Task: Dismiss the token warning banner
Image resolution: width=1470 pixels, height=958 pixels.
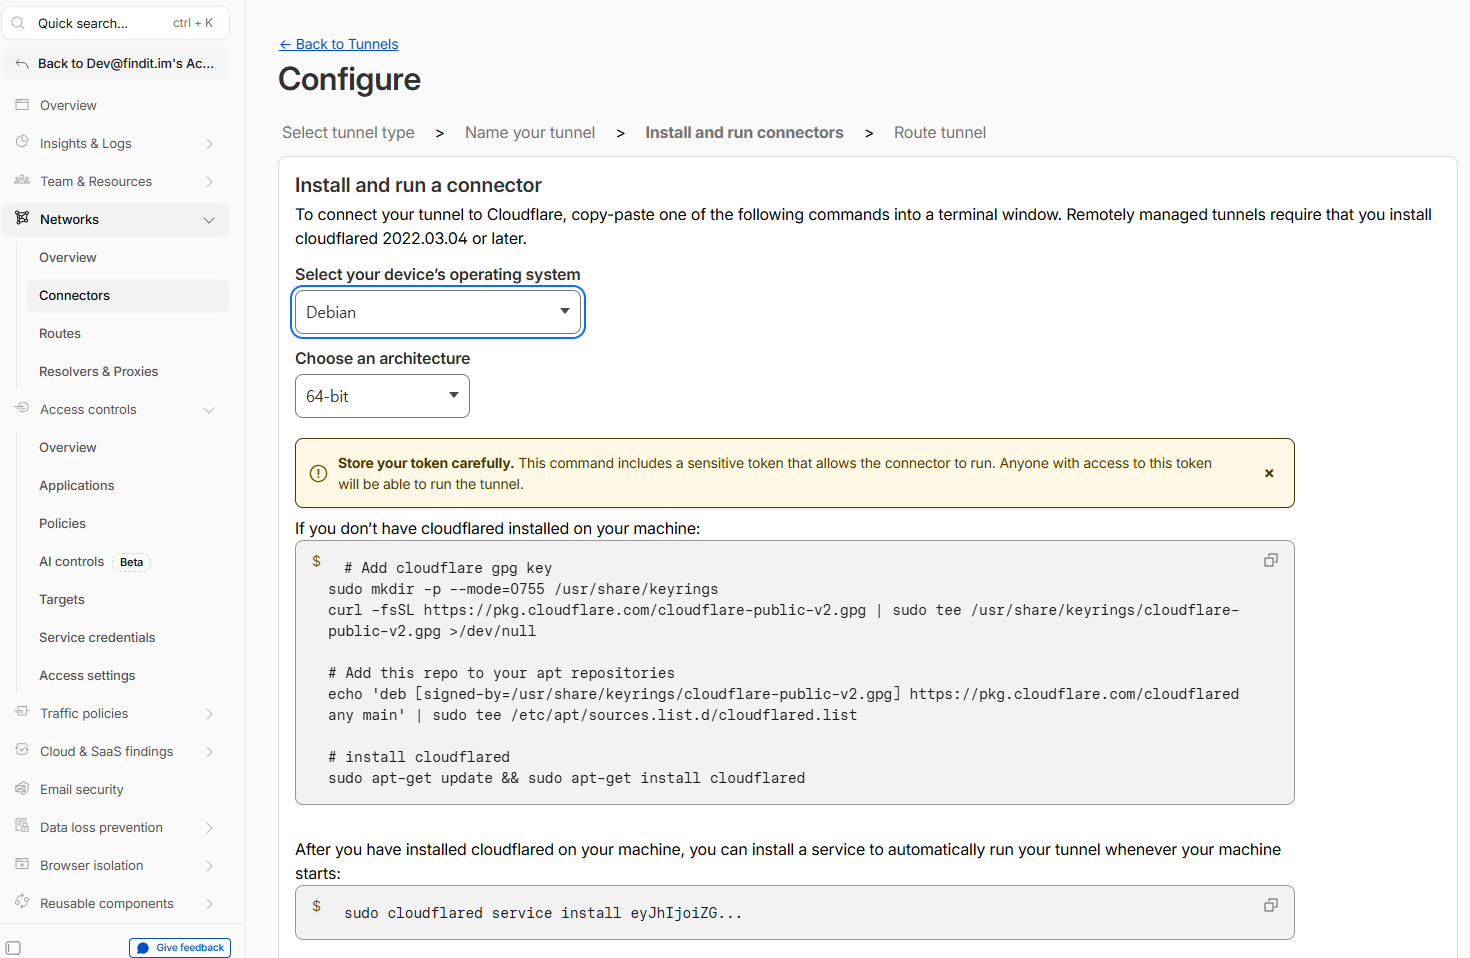Action: (1269, 473)
